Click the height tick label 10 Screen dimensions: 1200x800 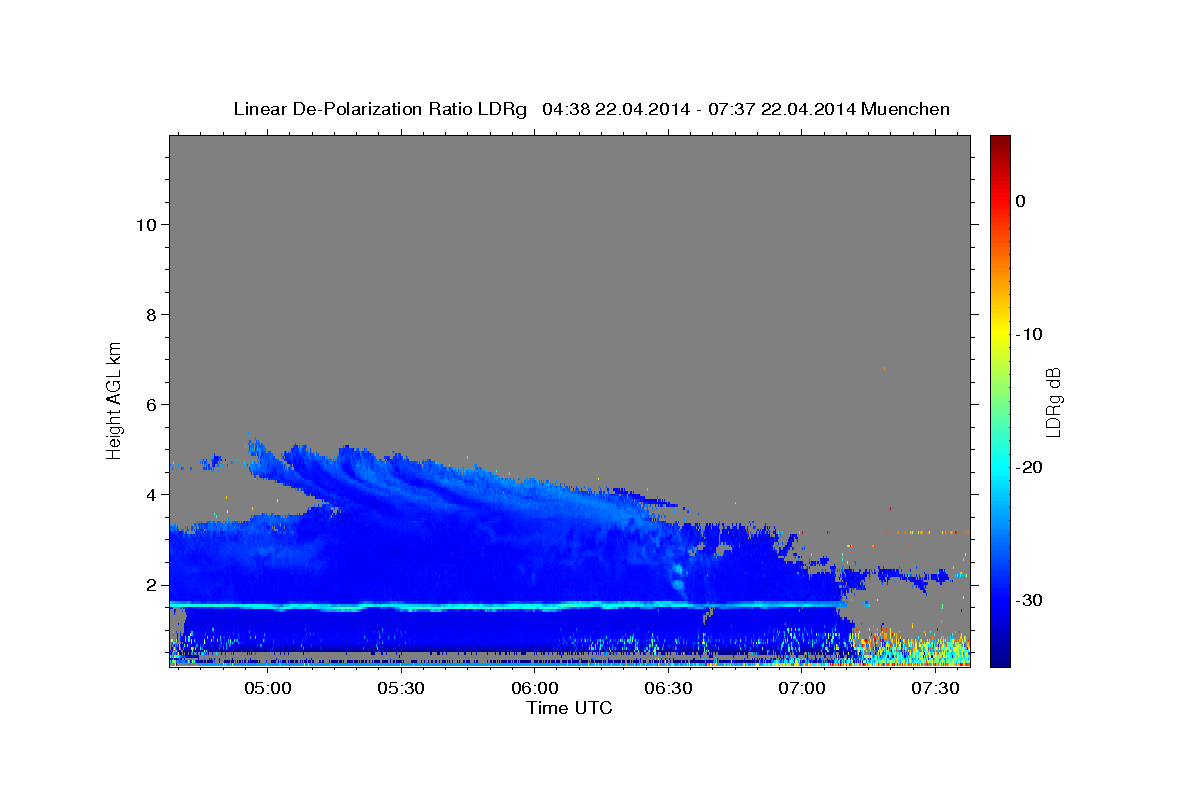pyautogui.click(x=145, y=225)
